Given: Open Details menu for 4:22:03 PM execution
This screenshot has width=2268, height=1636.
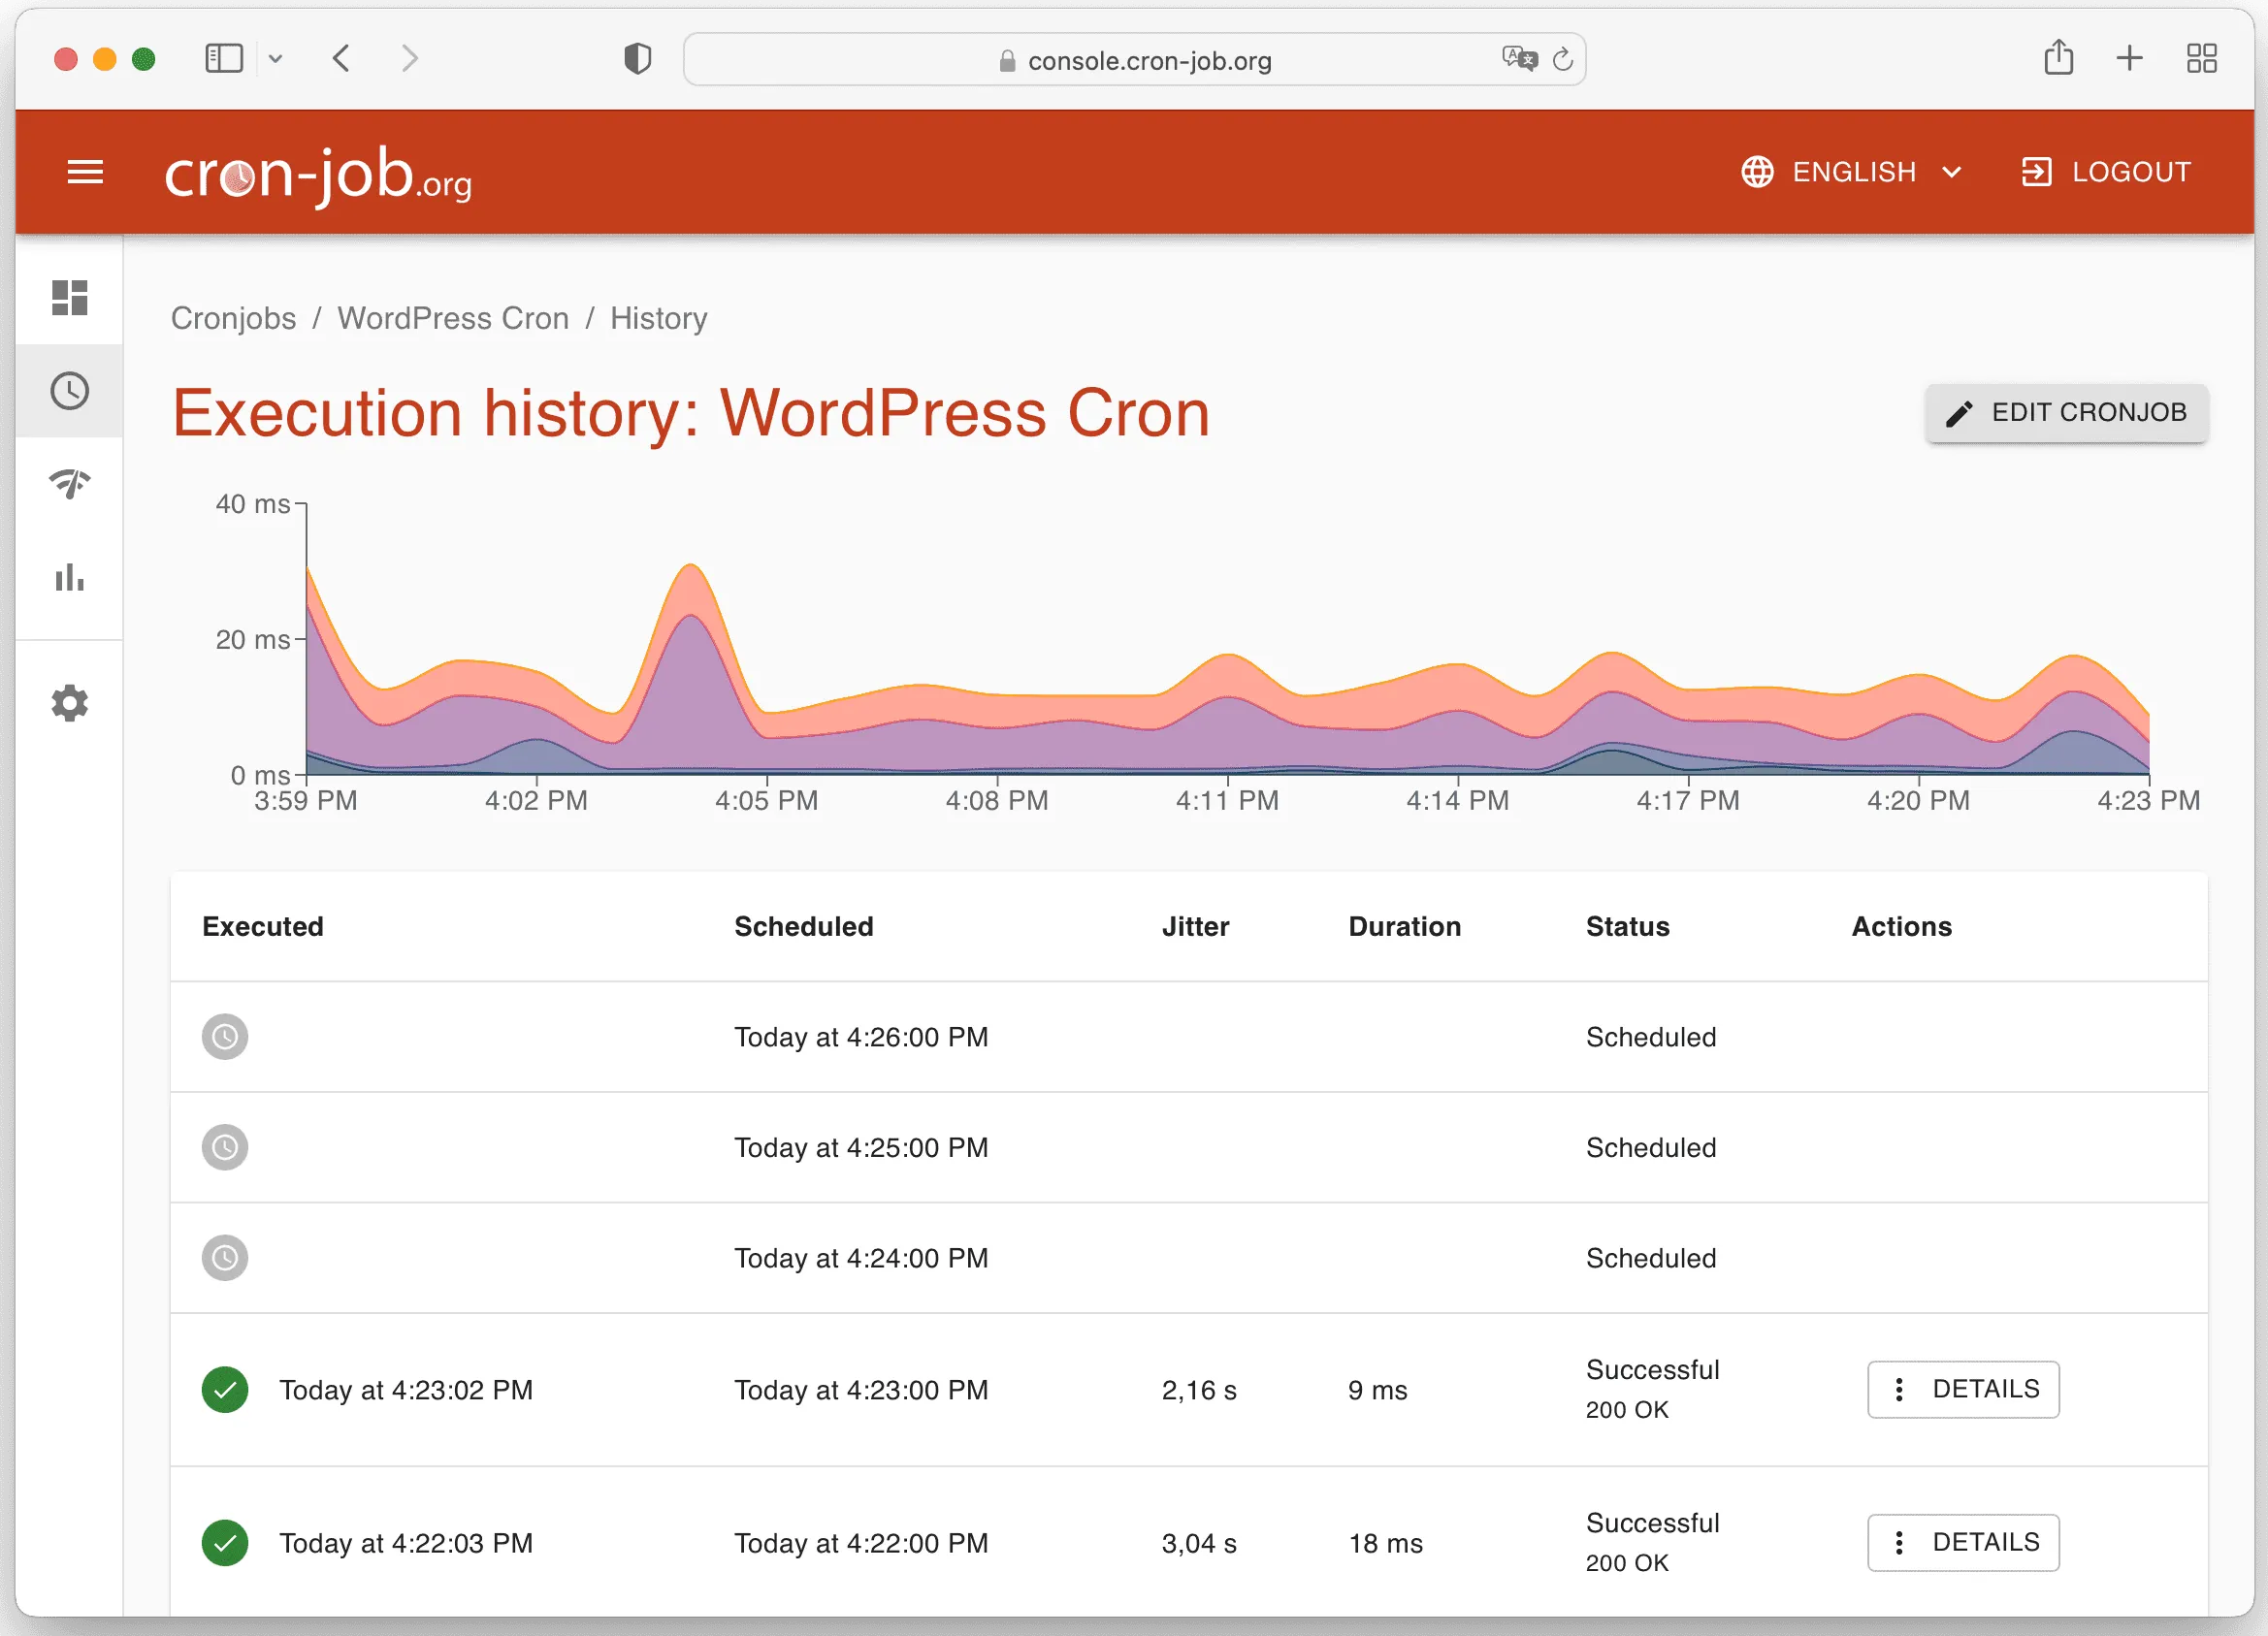Looking at the screenshot, I should [1962, 1542].
